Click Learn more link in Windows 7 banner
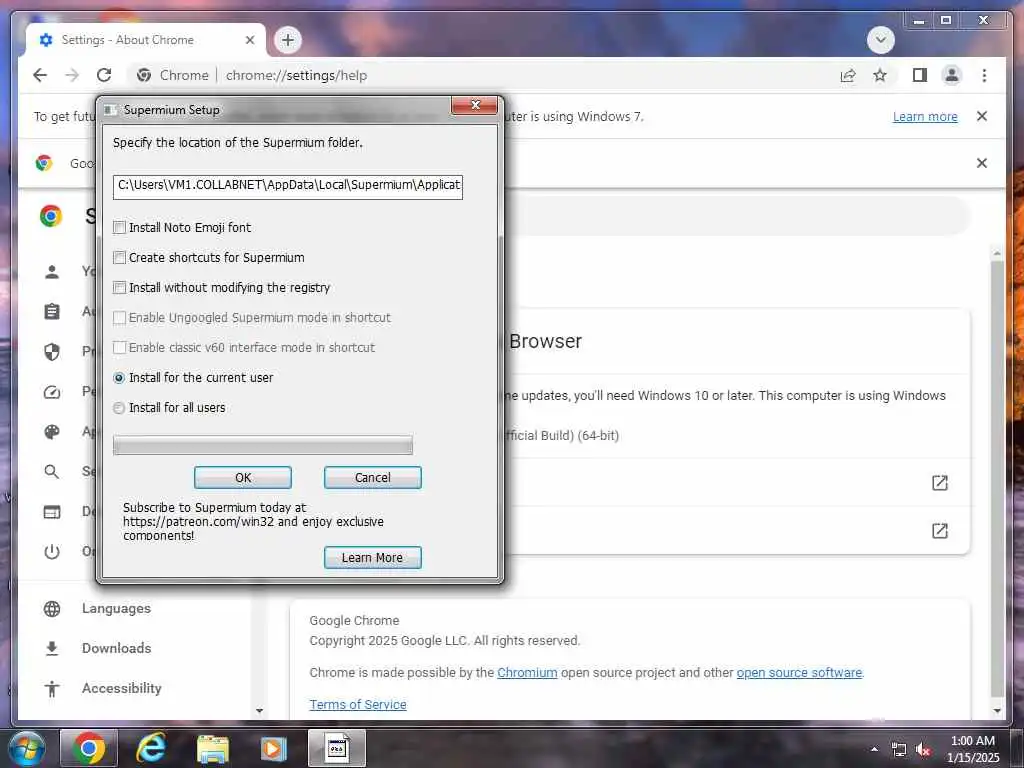The height and width of the screenshot is (768, 1024). click(x=925, y=116)
